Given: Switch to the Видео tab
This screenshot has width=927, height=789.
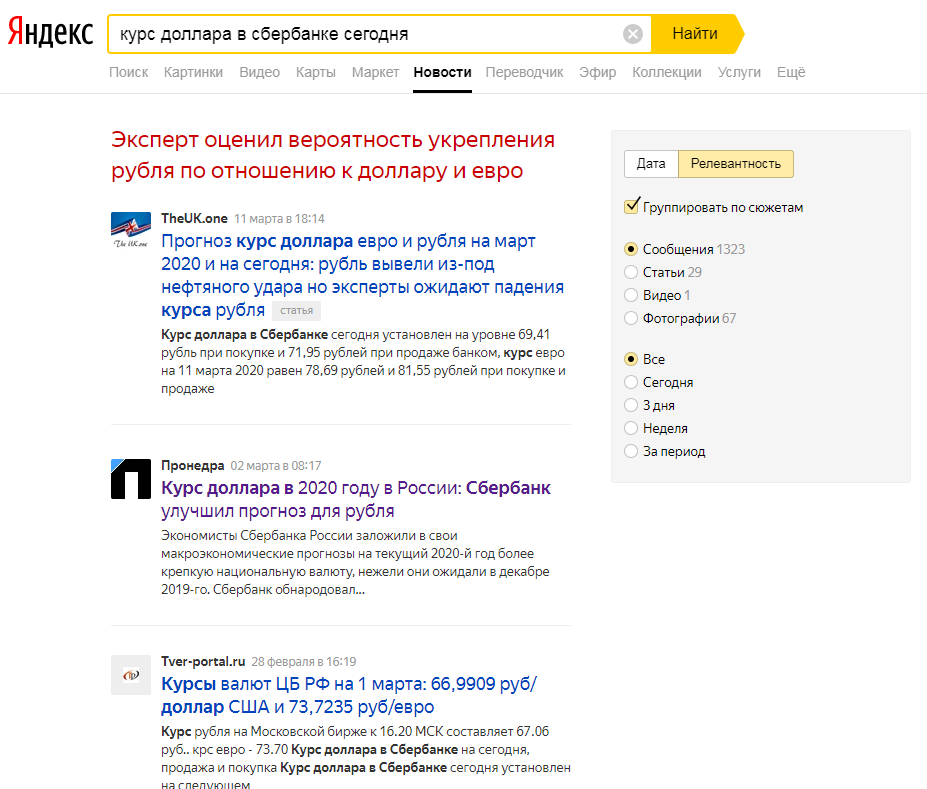Looking at the screenshot, I should [260, 72].
